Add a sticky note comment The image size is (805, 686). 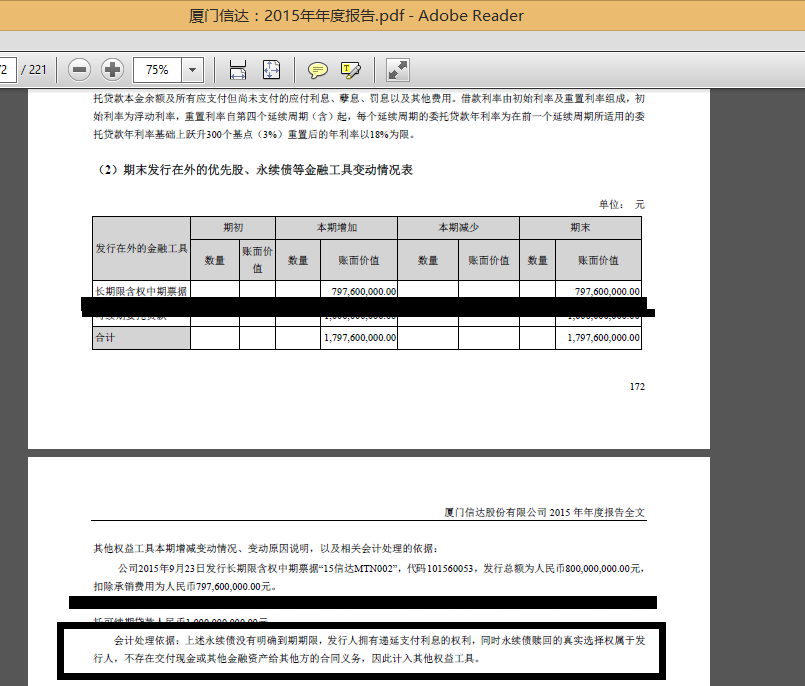tap(318, 70)
